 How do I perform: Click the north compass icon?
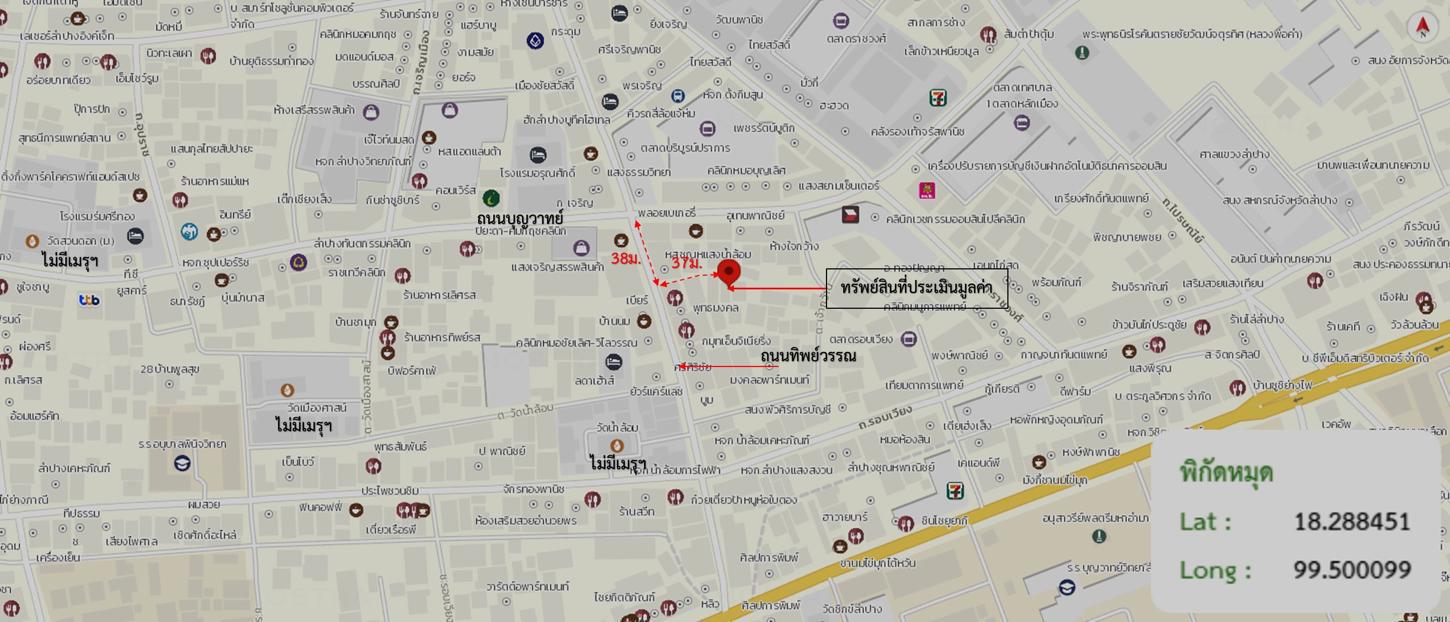pyautogui.click(x=1422, y=27)
